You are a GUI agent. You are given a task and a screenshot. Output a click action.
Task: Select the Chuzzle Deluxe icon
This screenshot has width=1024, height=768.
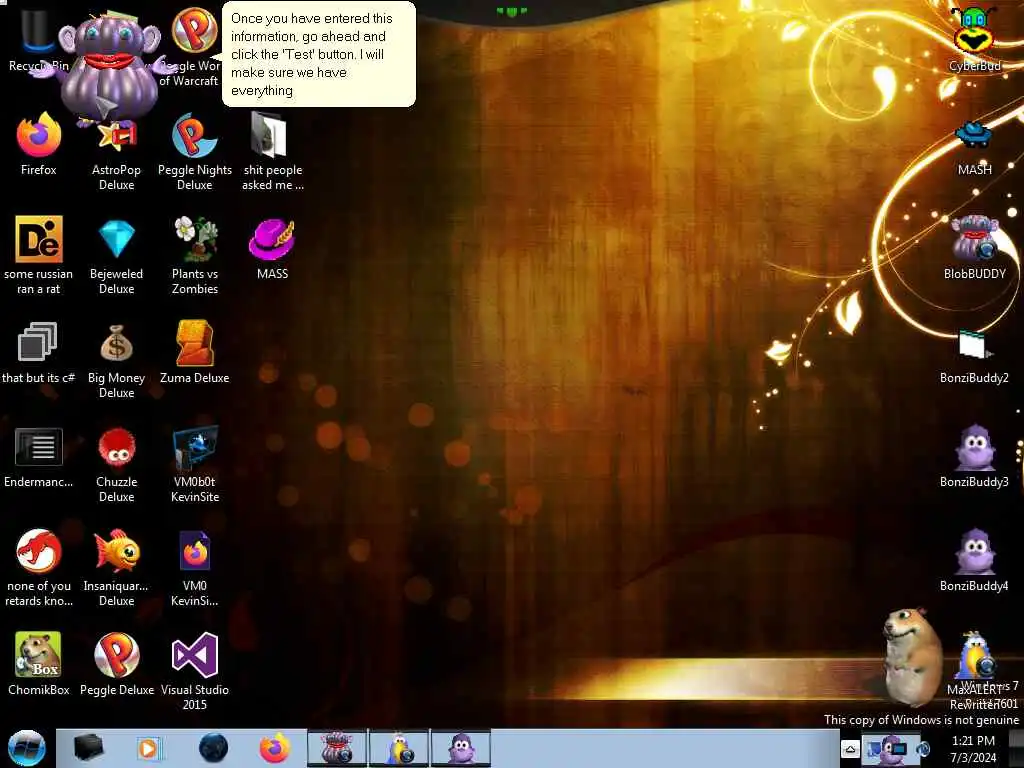click(116, 464)
